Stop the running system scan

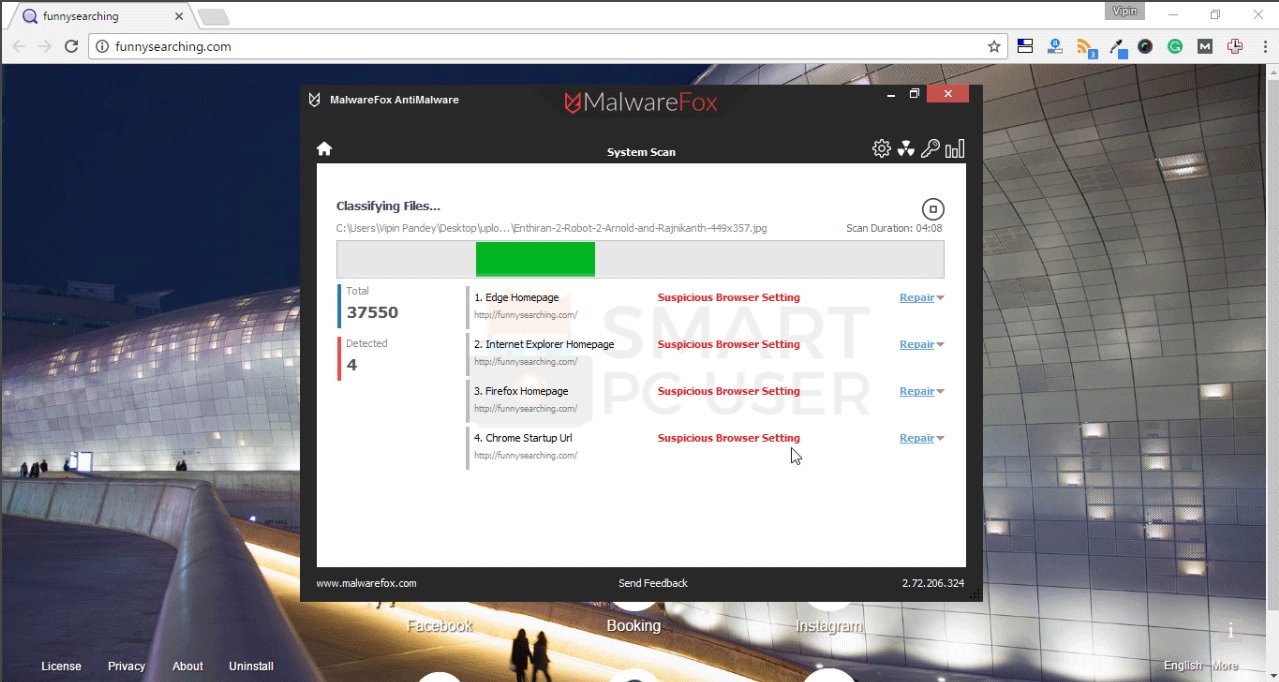(x=932, y=209)
